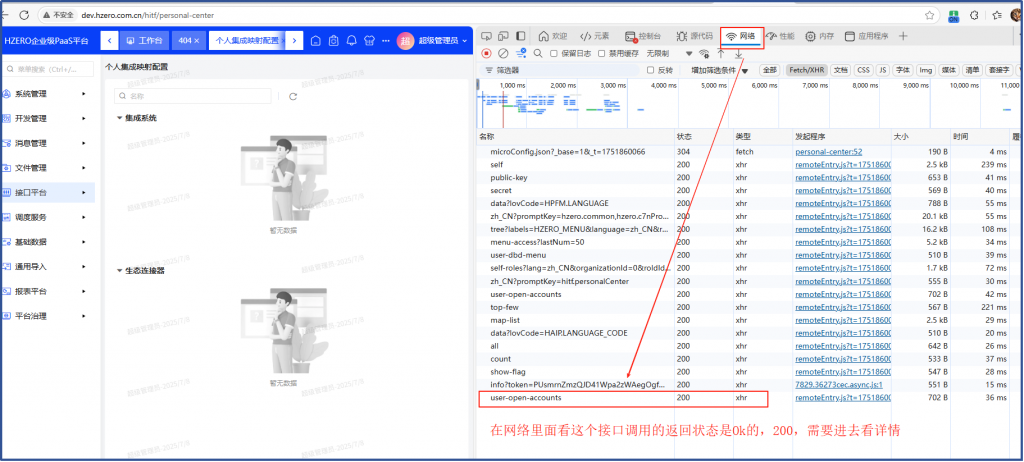1024x462 pixels.
Task: Check the 反转 filter checkbox
Action: point(651,70)
